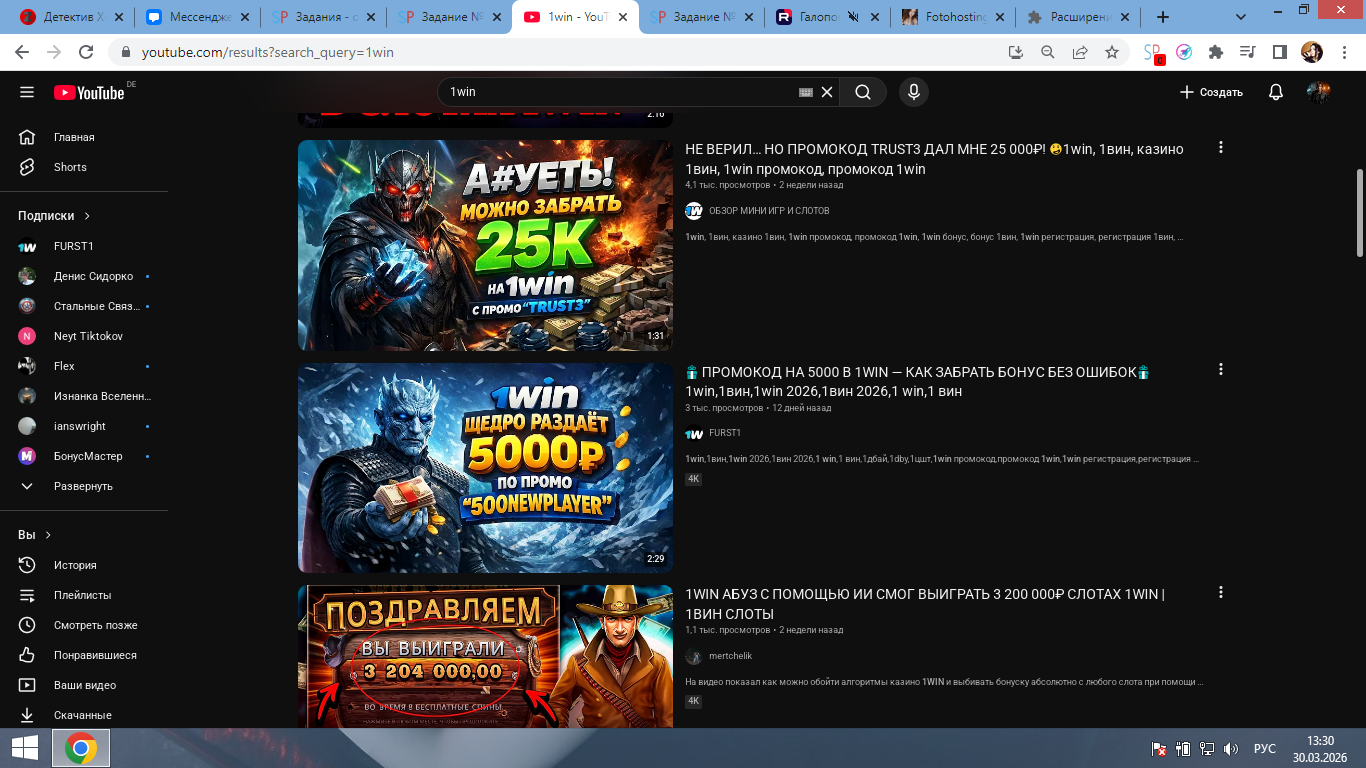
Task: Open the media controls icon in Chrome toolbar
Action: tap(1247, 52)
